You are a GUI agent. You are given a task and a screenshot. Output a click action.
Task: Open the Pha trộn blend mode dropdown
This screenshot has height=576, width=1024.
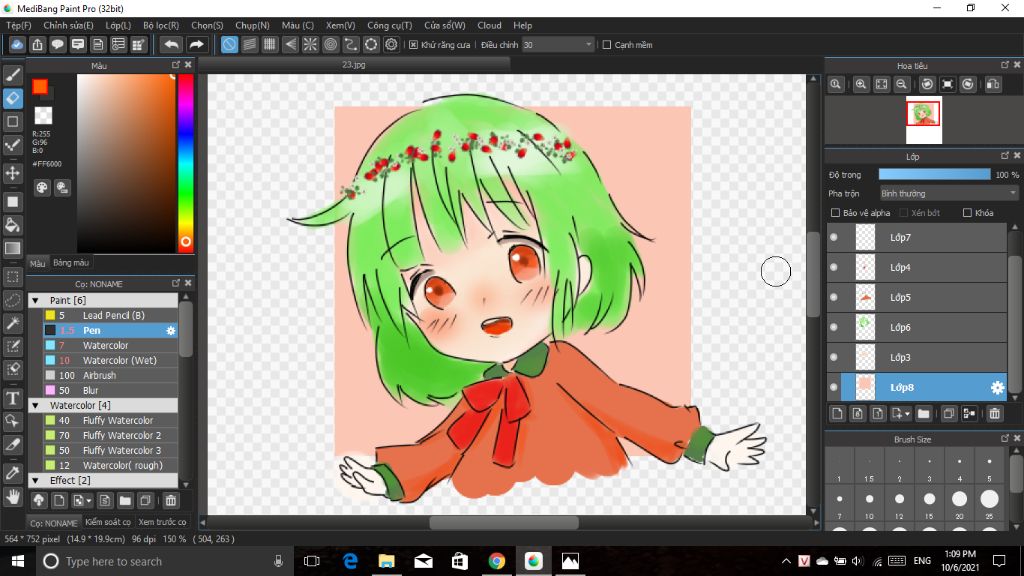pyautogui.click(x=948, y=194)
